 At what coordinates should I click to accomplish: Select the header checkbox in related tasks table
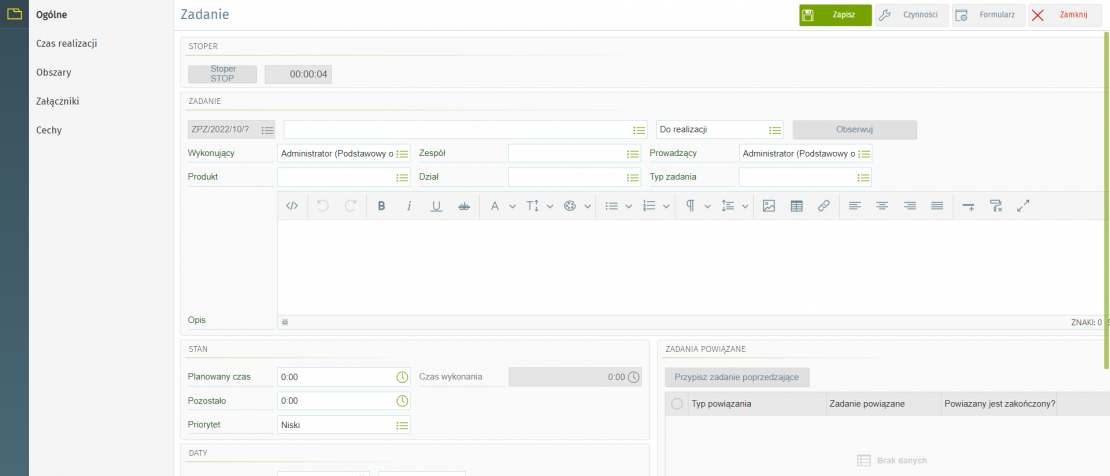click(677, 404)
